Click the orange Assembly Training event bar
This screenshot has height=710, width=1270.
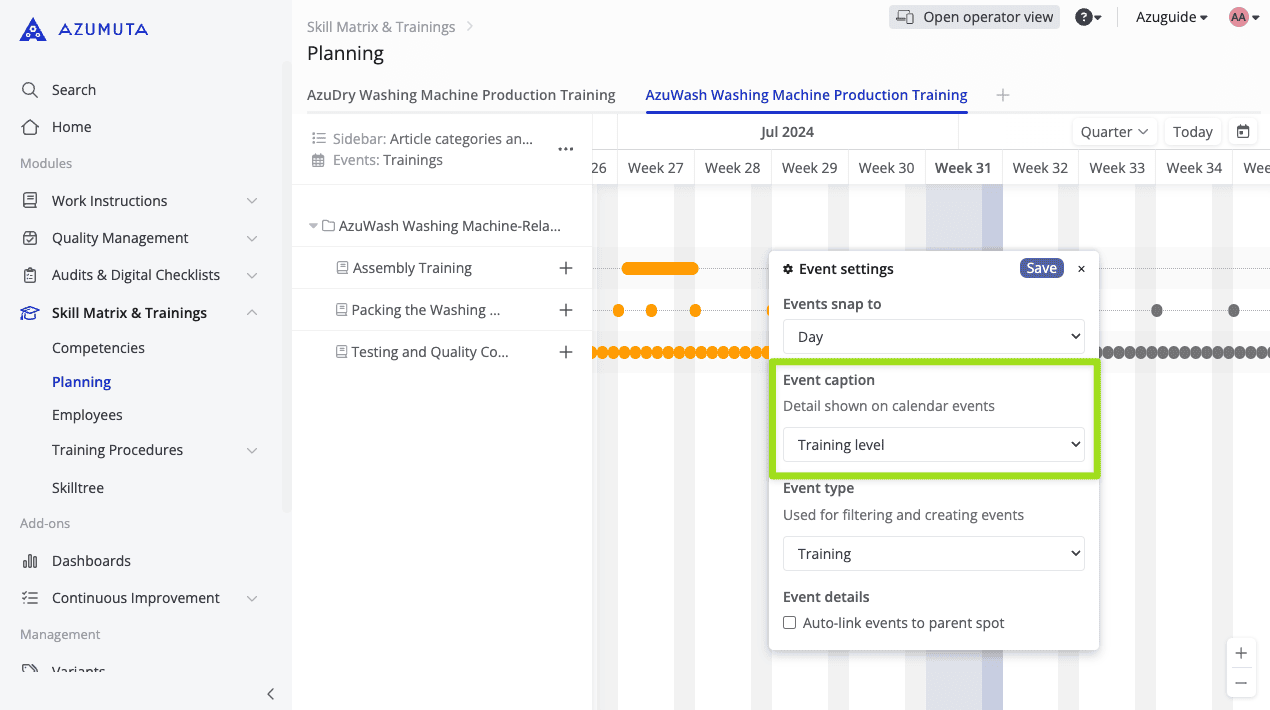660,268
